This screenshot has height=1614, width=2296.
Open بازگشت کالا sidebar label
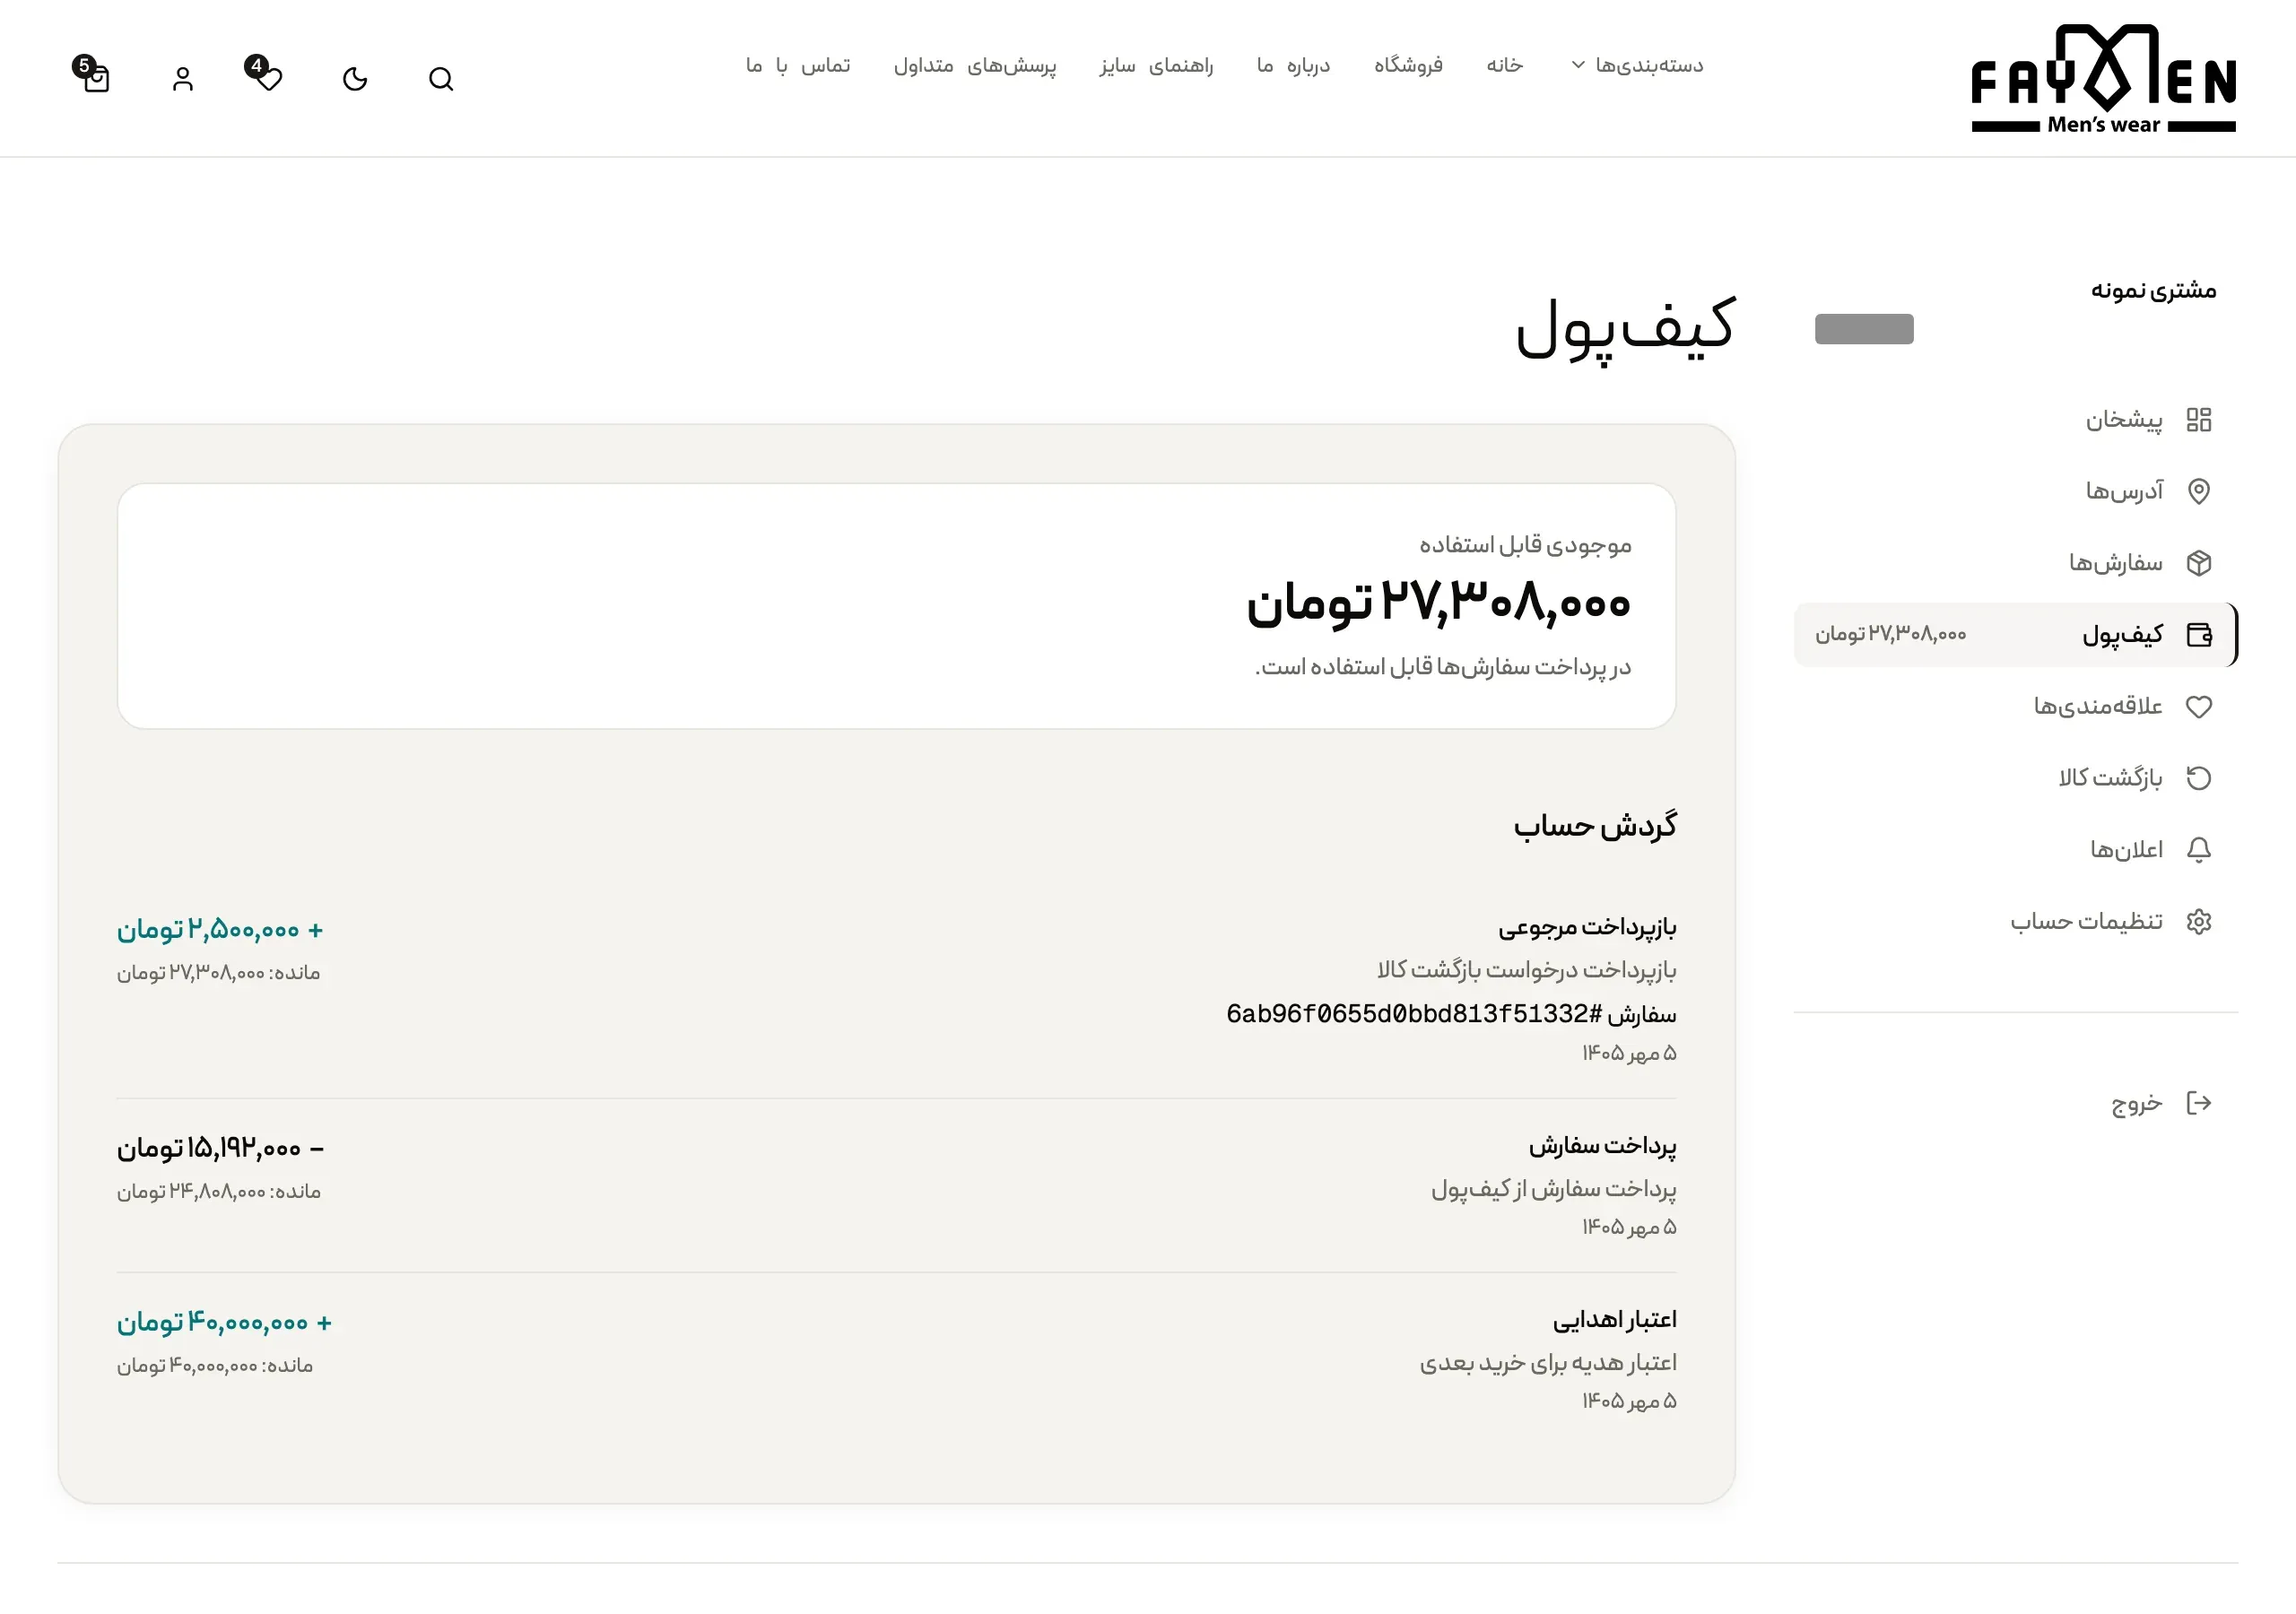(x=2111, y=778)
